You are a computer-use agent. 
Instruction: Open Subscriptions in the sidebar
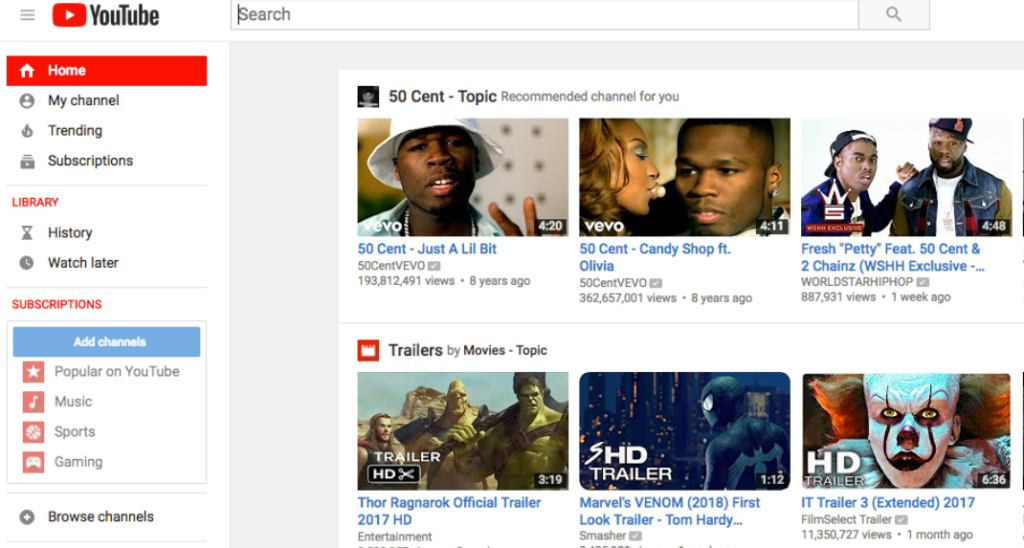90,161
